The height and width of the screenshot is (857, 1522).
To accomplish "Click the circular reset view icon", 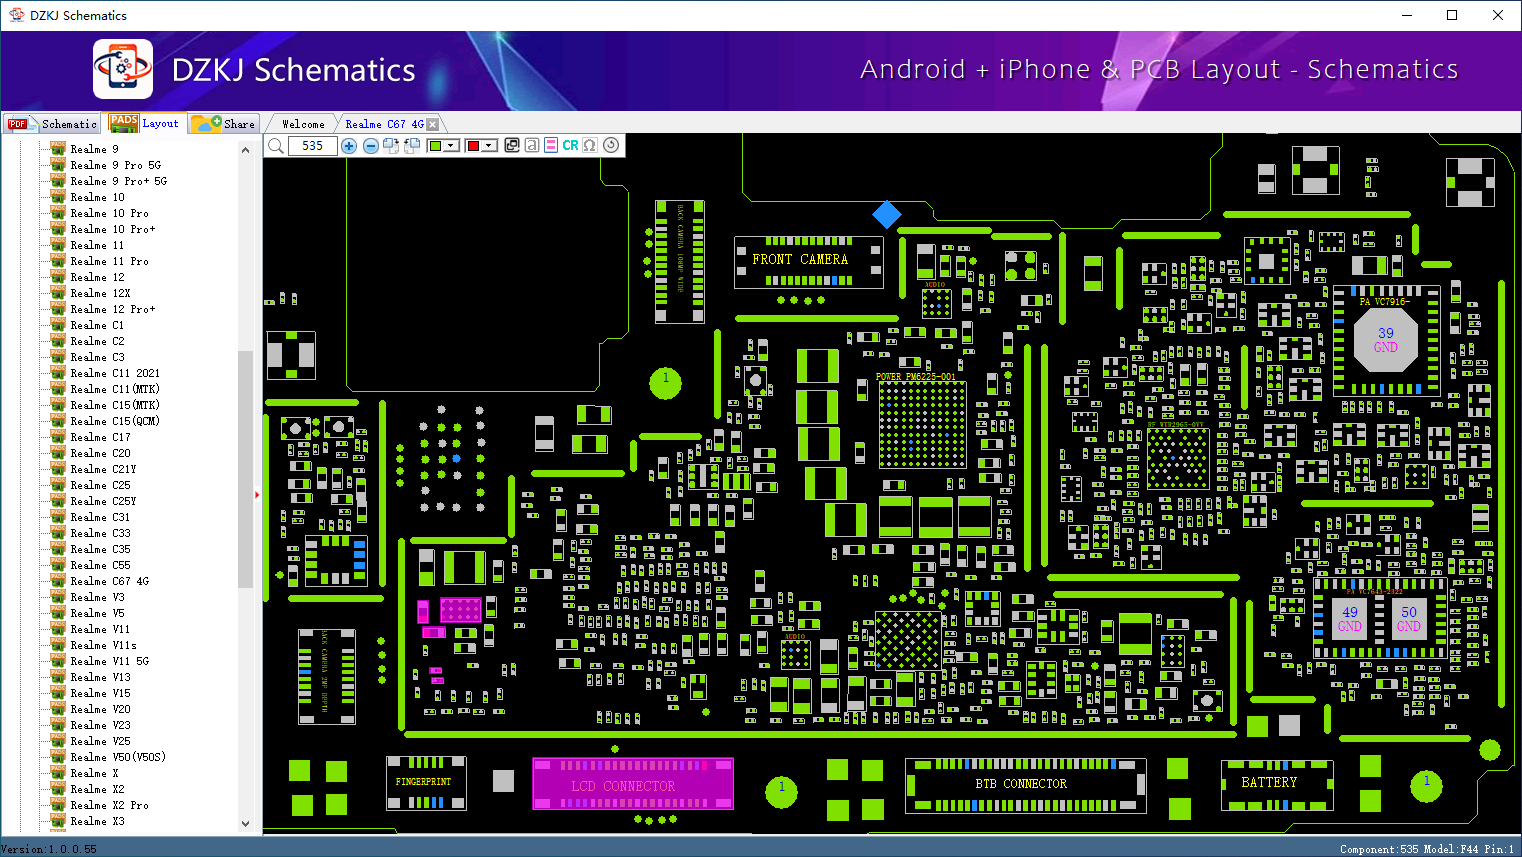I will (611, 145).
